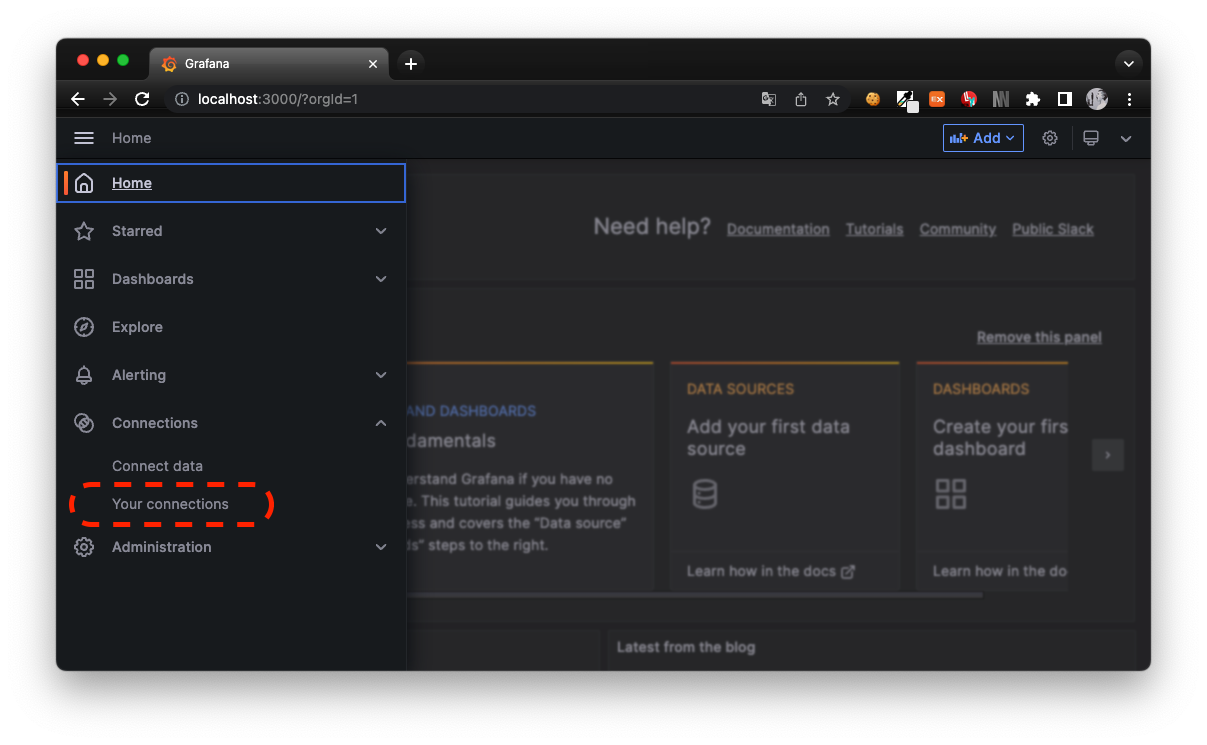1207x745 pixels.
Task: Select Home in the navigation menu
Action: pyautogui.click(x=231, y=183)
